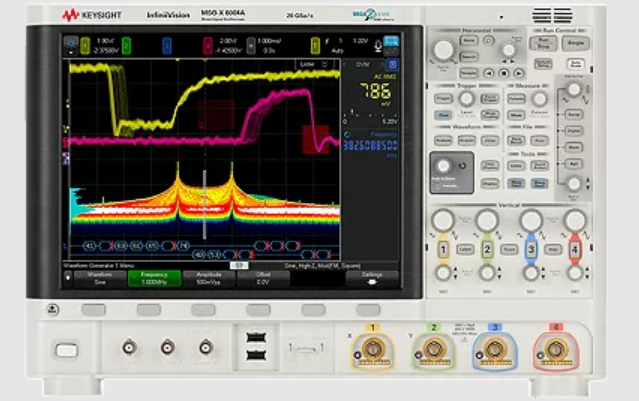Push the horizontal zoom magnifier key

(x=488, y=40)
